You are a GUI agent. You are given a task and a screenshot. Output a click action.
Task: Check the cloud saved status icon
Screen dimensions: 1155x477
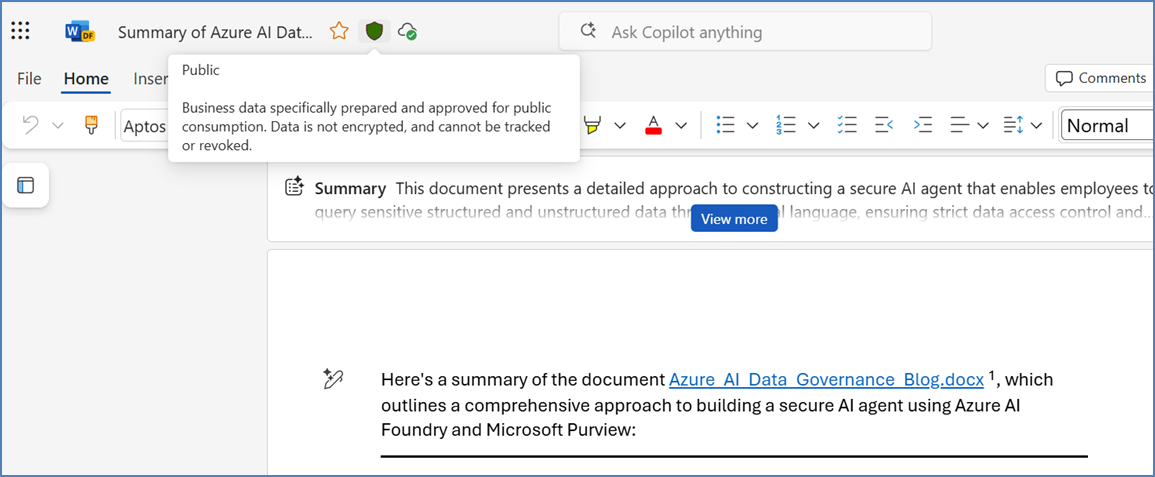pos(407,32)
